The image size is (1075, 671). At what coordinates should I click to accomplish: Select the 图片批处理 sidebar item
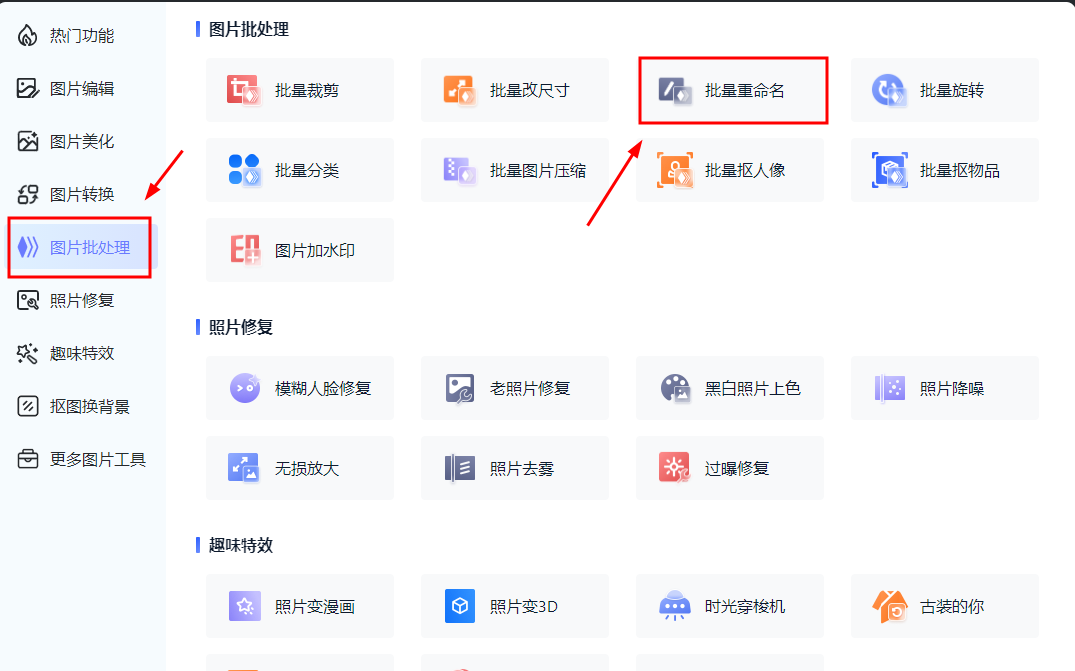pos(82,247)
